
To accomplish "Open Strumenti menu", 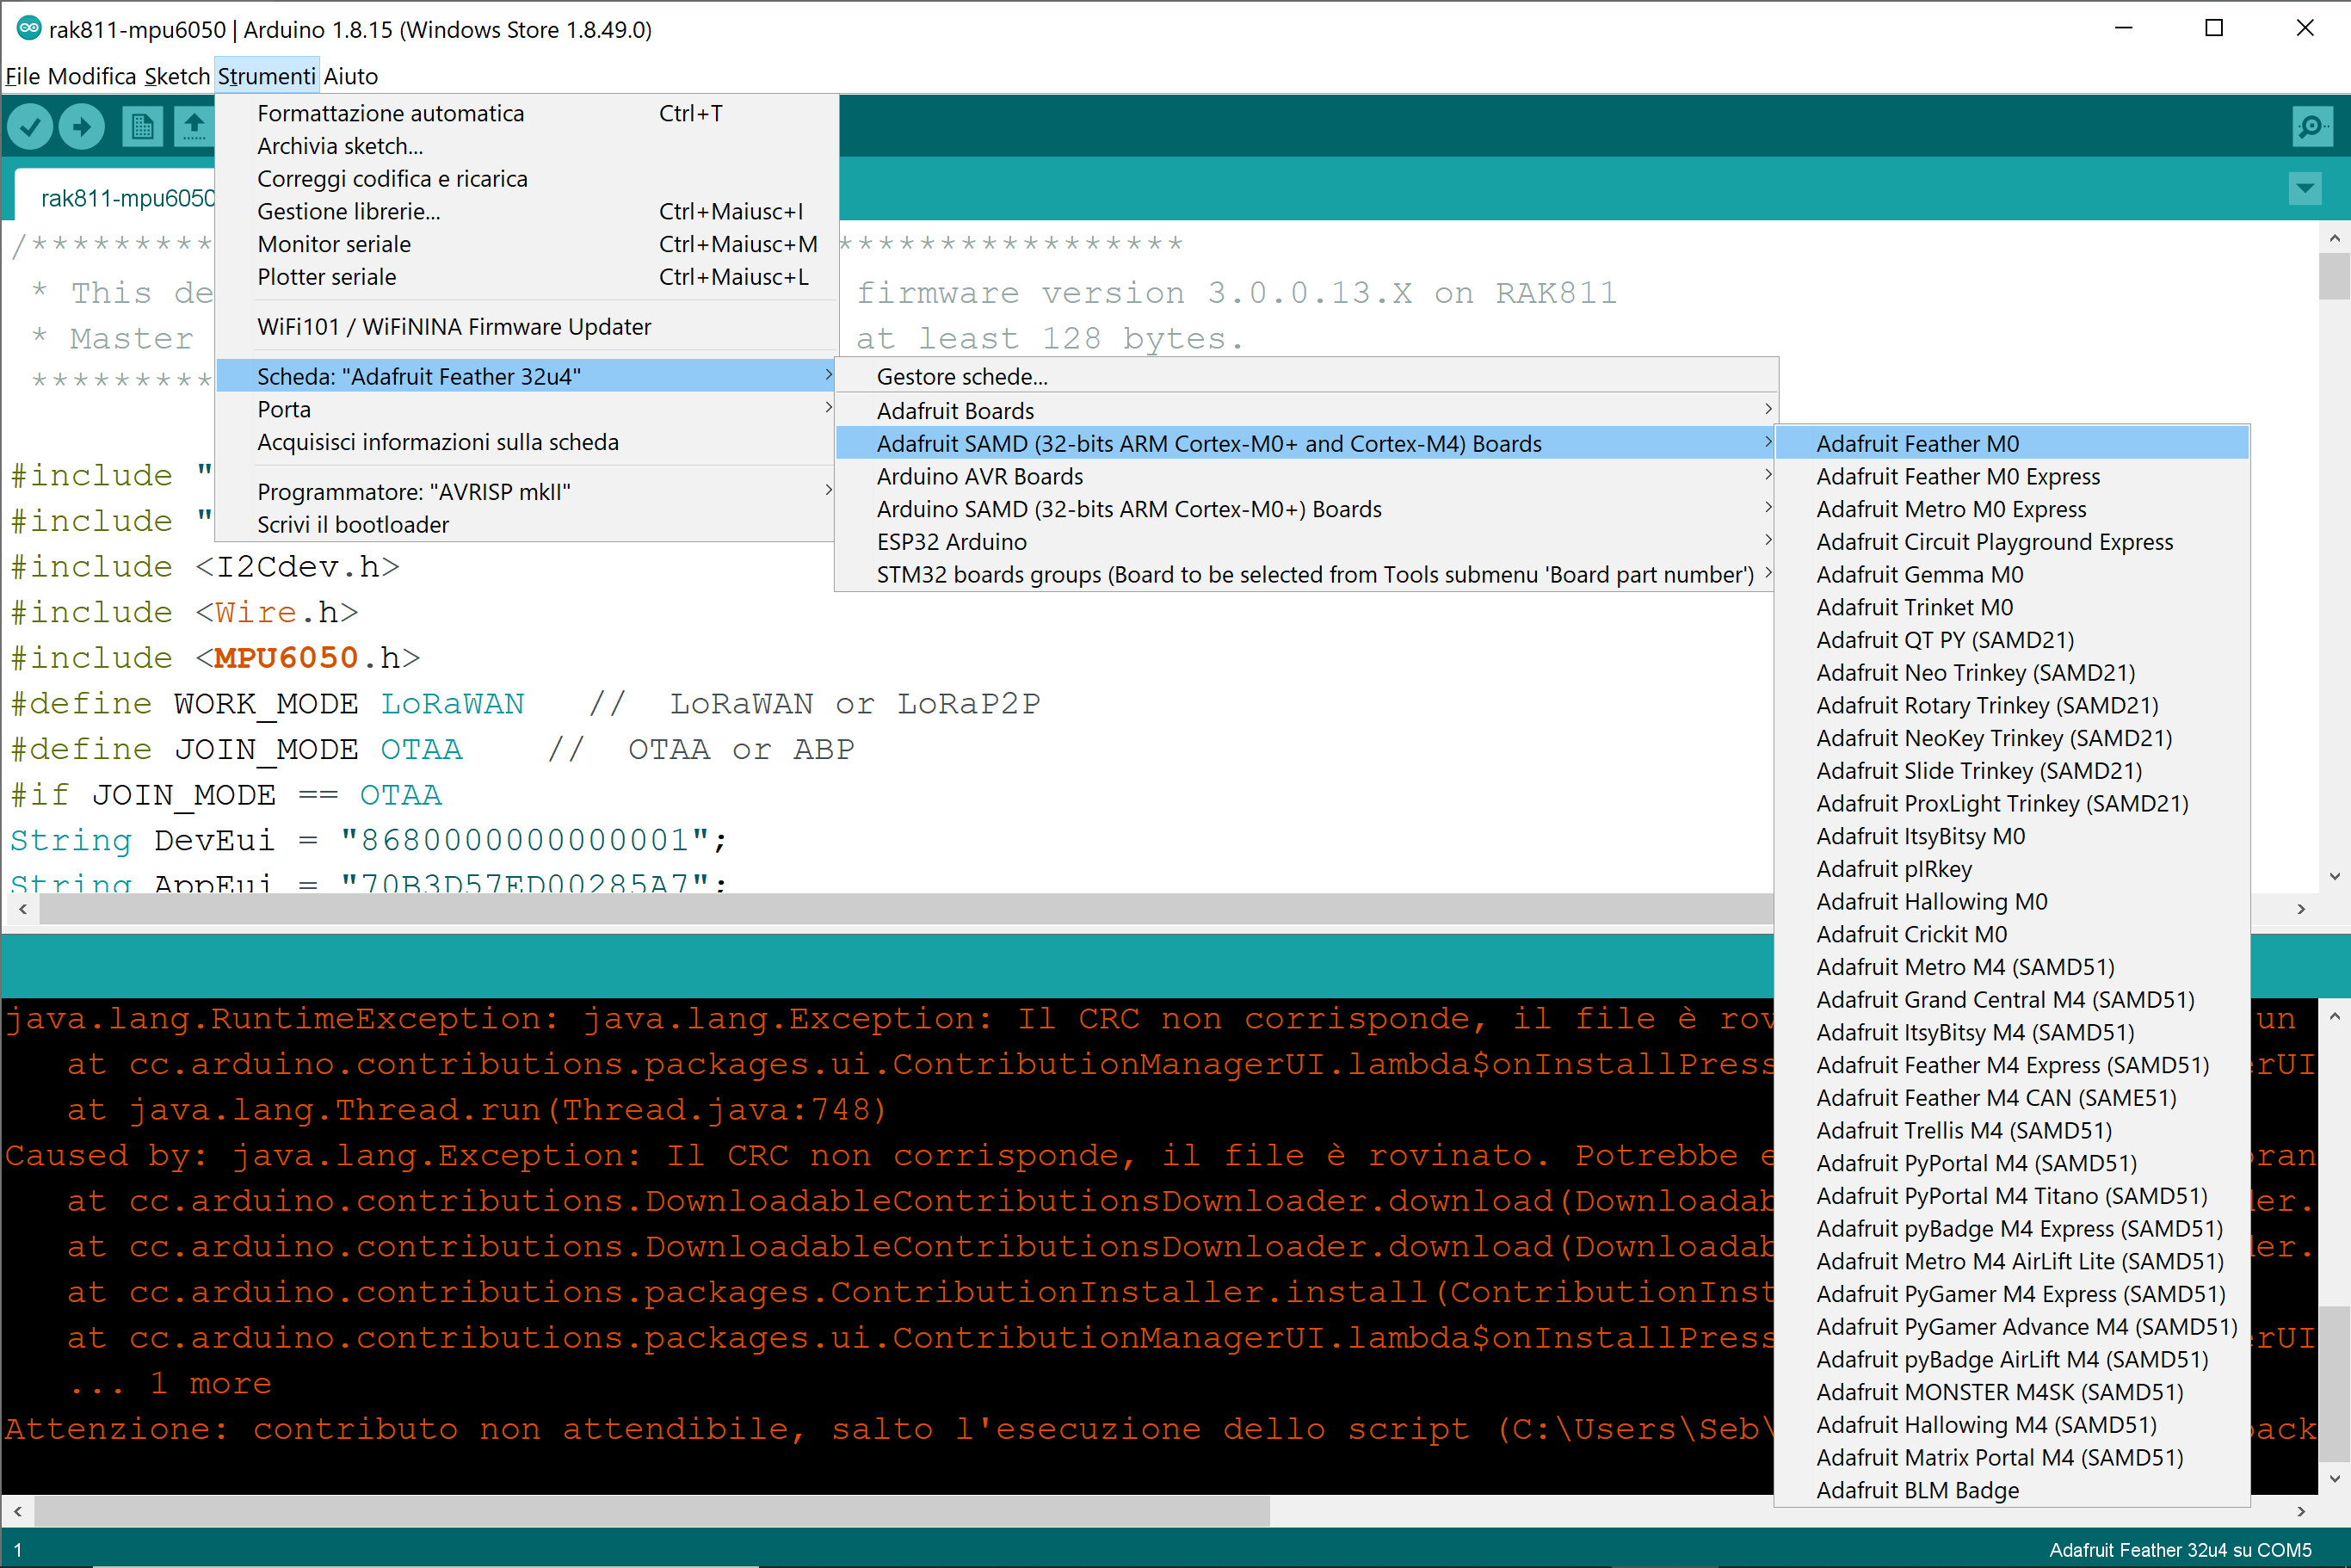I will (268, 75).
